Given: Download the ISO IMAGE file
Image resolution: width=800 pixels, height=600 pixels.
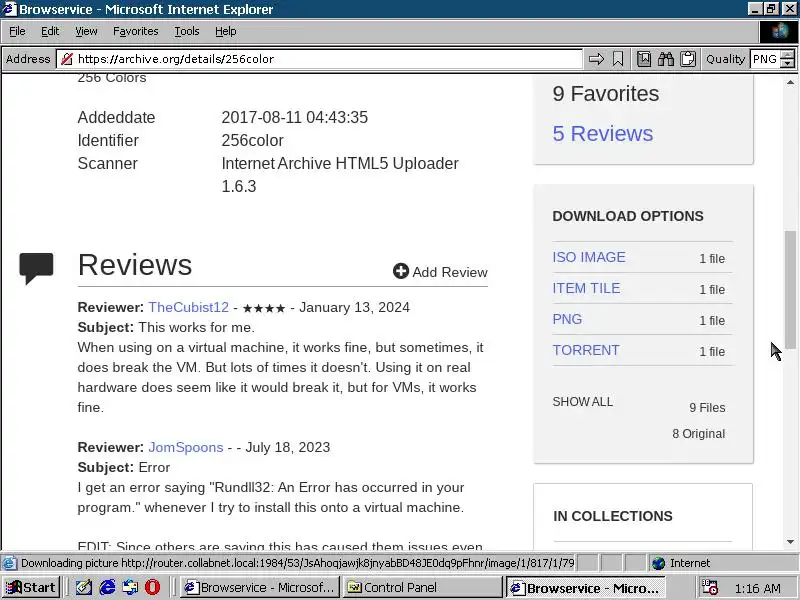Looking at the screenshot, I should (x=589, y=257).
